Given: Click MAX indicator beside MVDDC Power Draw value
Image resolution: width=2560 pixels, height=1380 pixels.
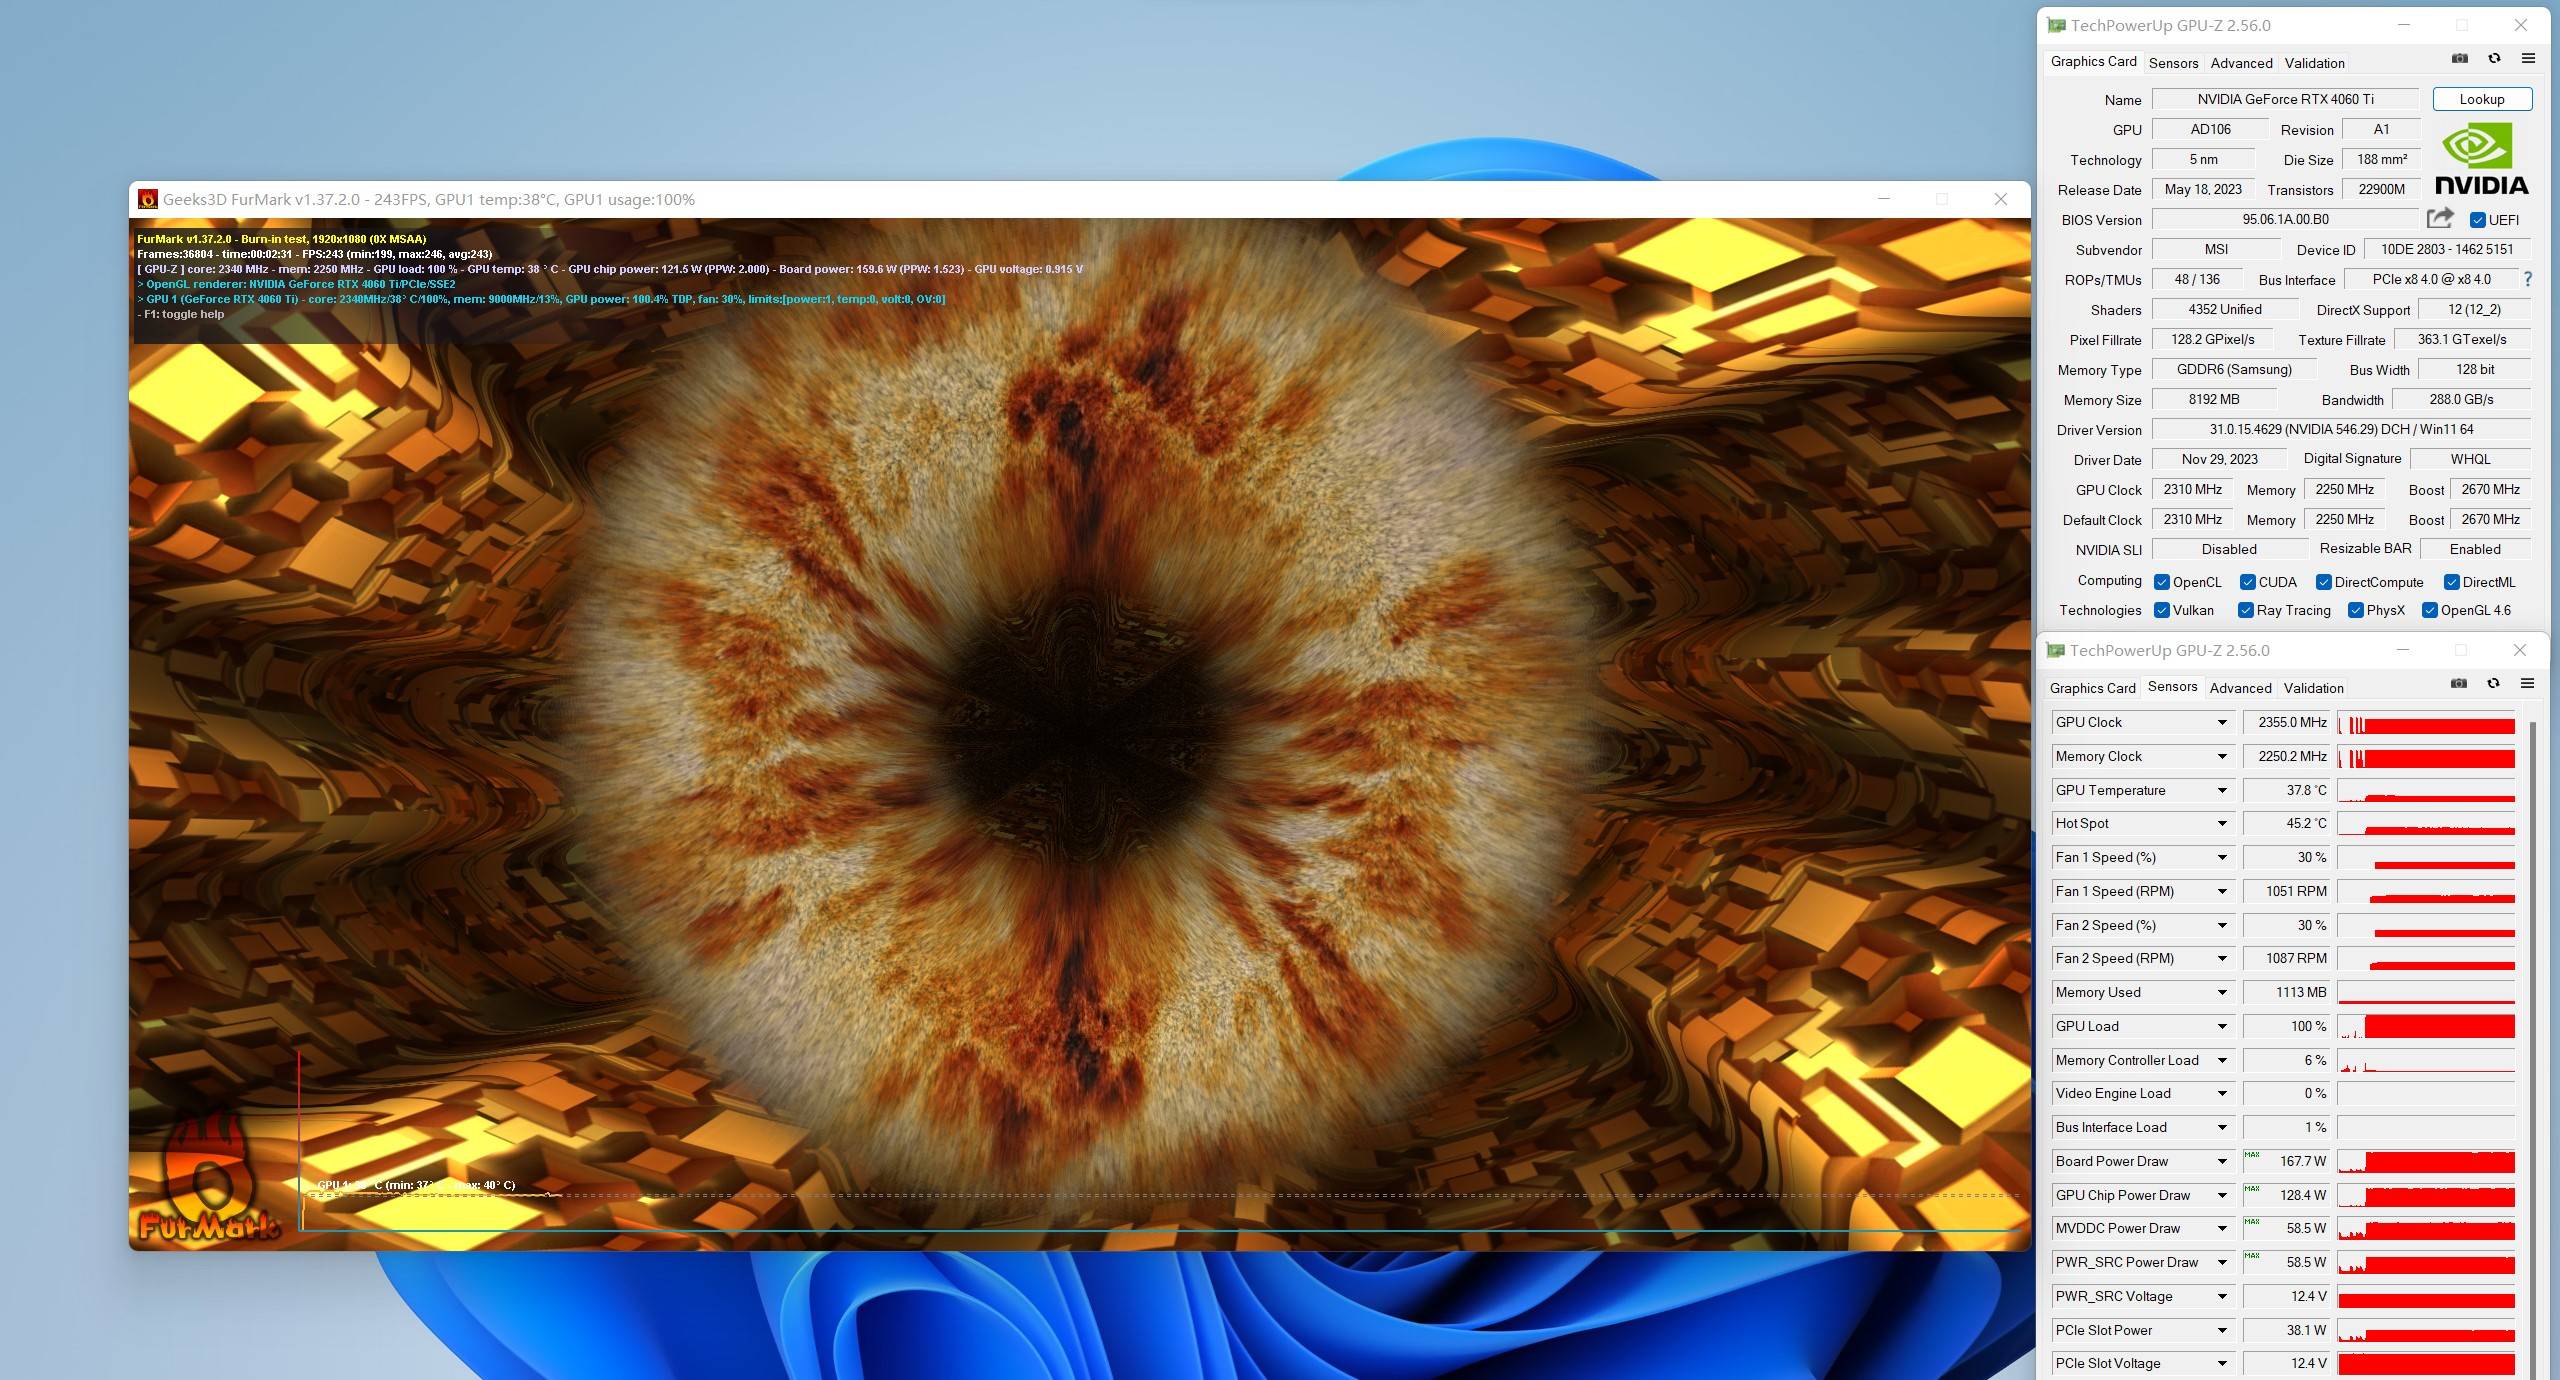Looking at the screenshot, I should (2252, 1221).
